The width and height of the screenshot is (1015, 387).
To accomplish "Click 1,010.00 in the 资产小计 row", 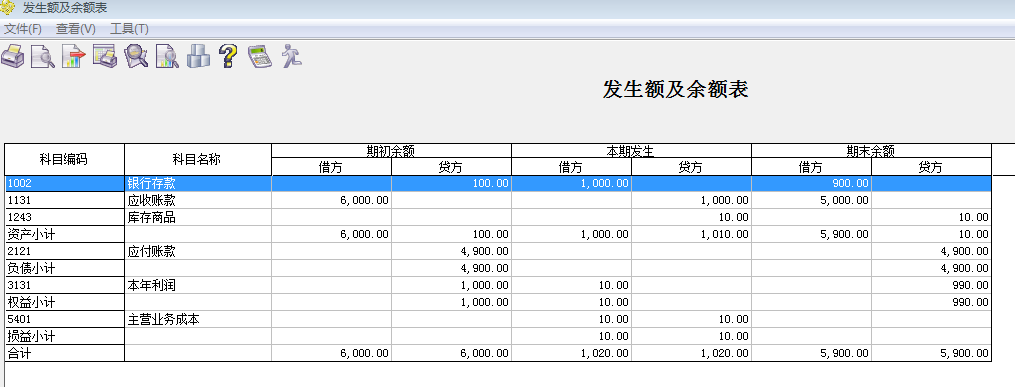I will click(x=691, y=234).
